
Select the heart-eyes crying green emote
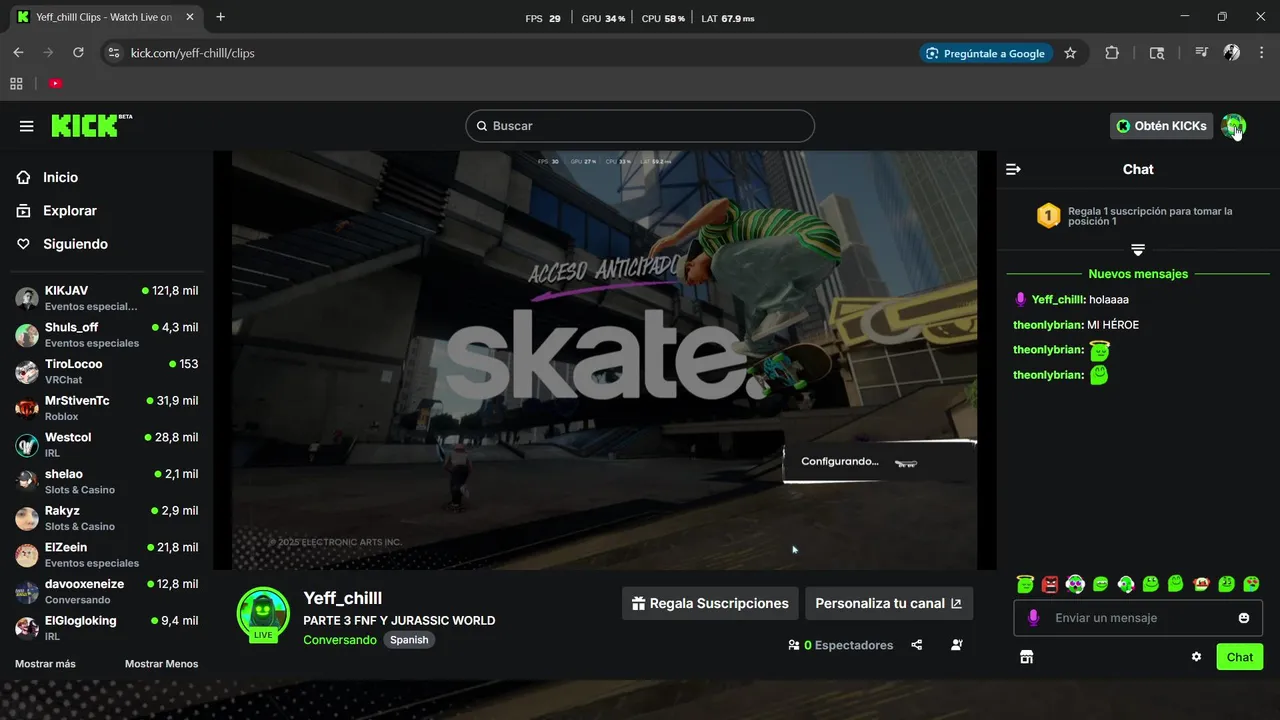(x=1251, y=584)
